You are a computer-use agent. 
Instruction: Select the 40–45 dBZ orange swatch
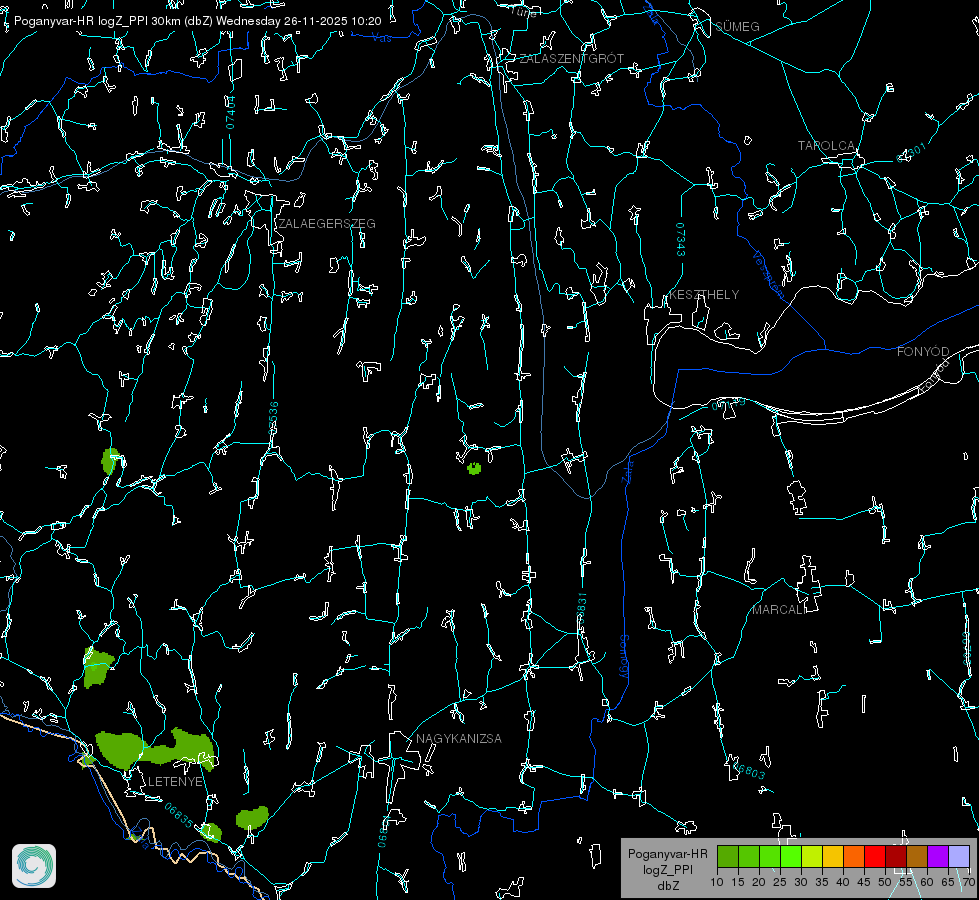click(x=854, y=856)
